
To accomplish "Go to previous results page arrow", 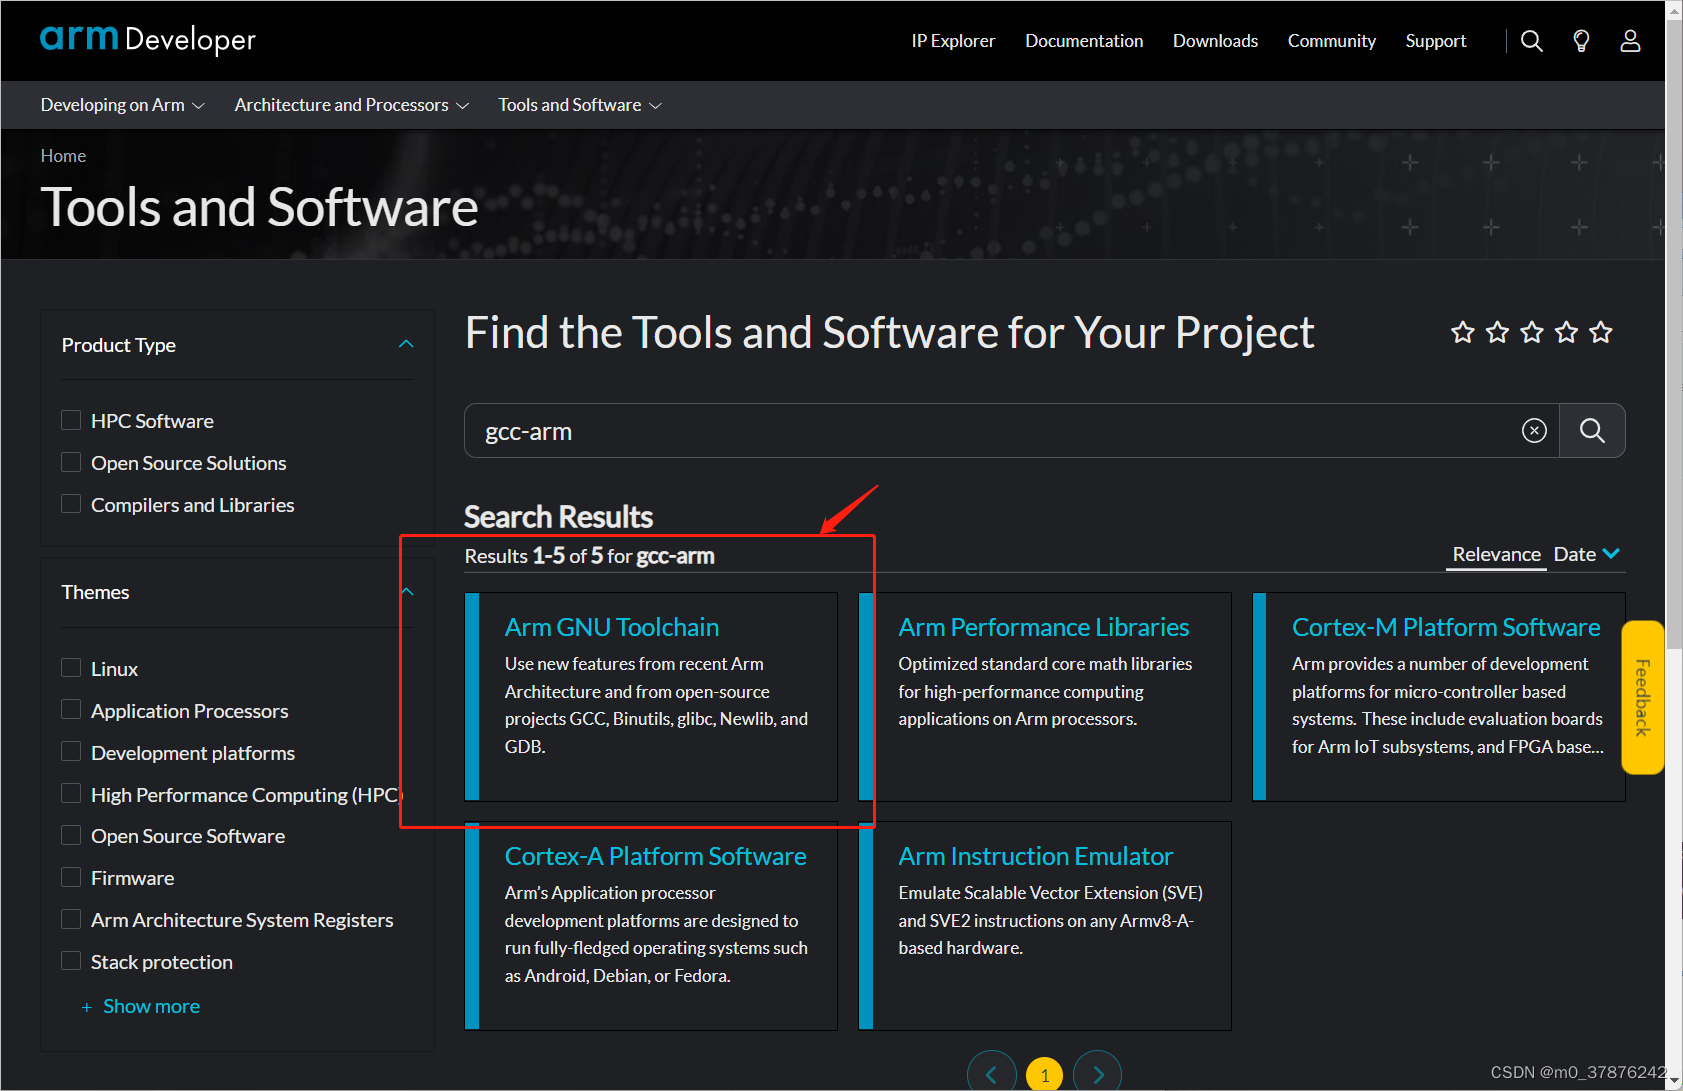I will coord(992,1074).
